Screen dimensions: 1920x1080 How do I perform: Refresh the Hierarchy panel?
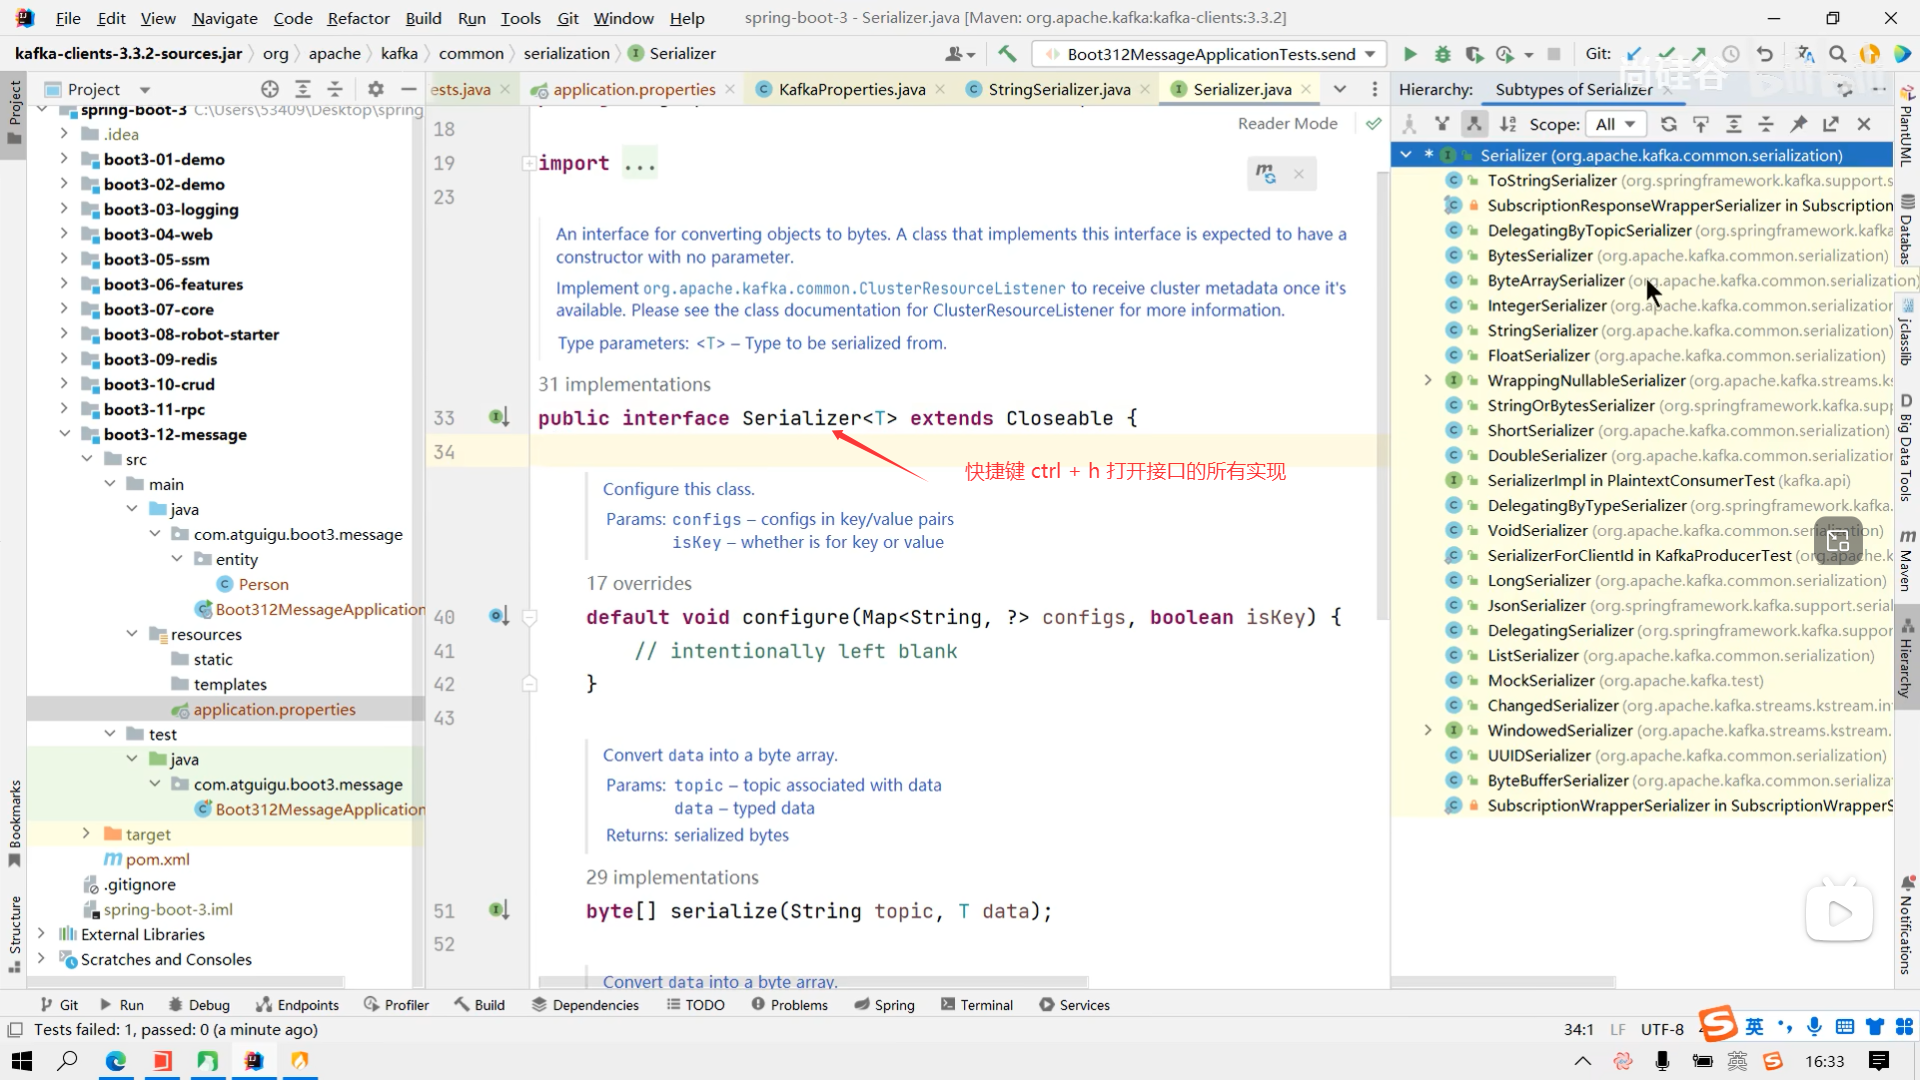(1668, 124)
